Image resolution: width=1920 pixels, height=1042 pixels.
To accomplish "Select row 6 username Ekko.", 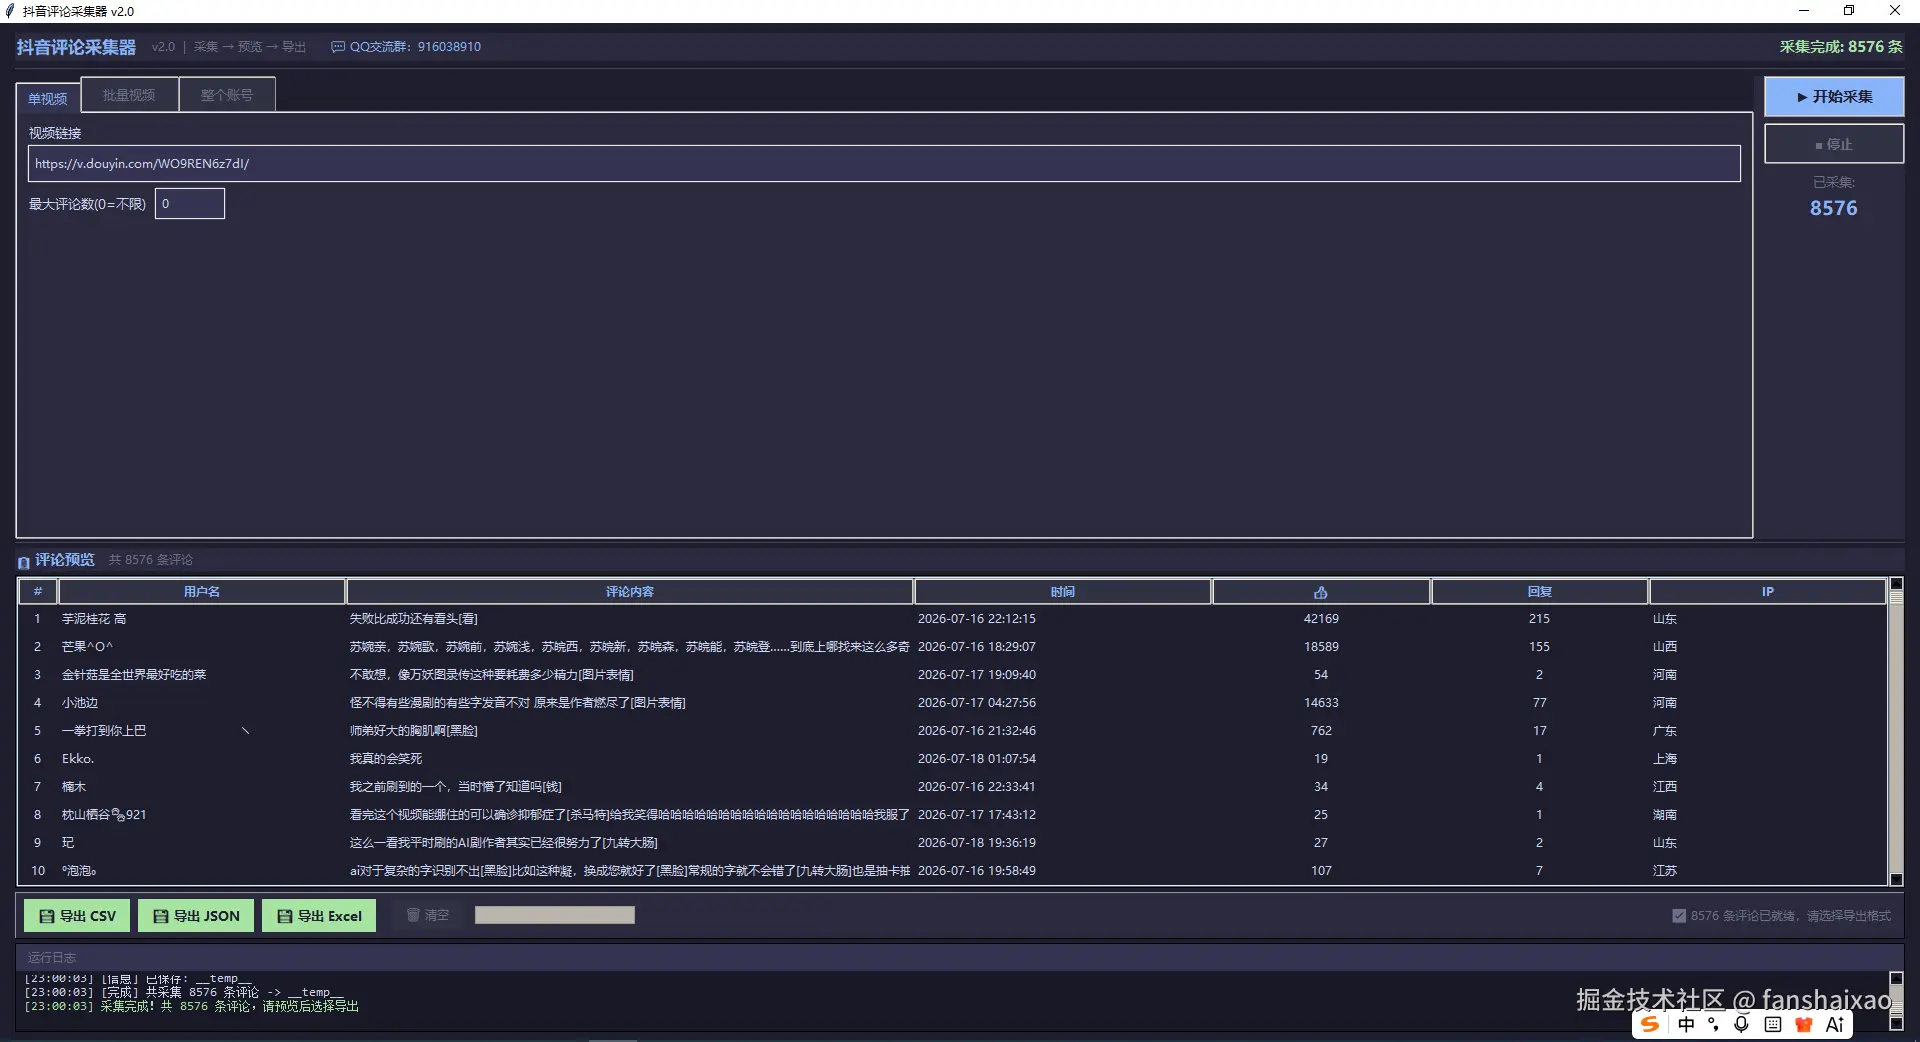I will click(x=78, y=759).
